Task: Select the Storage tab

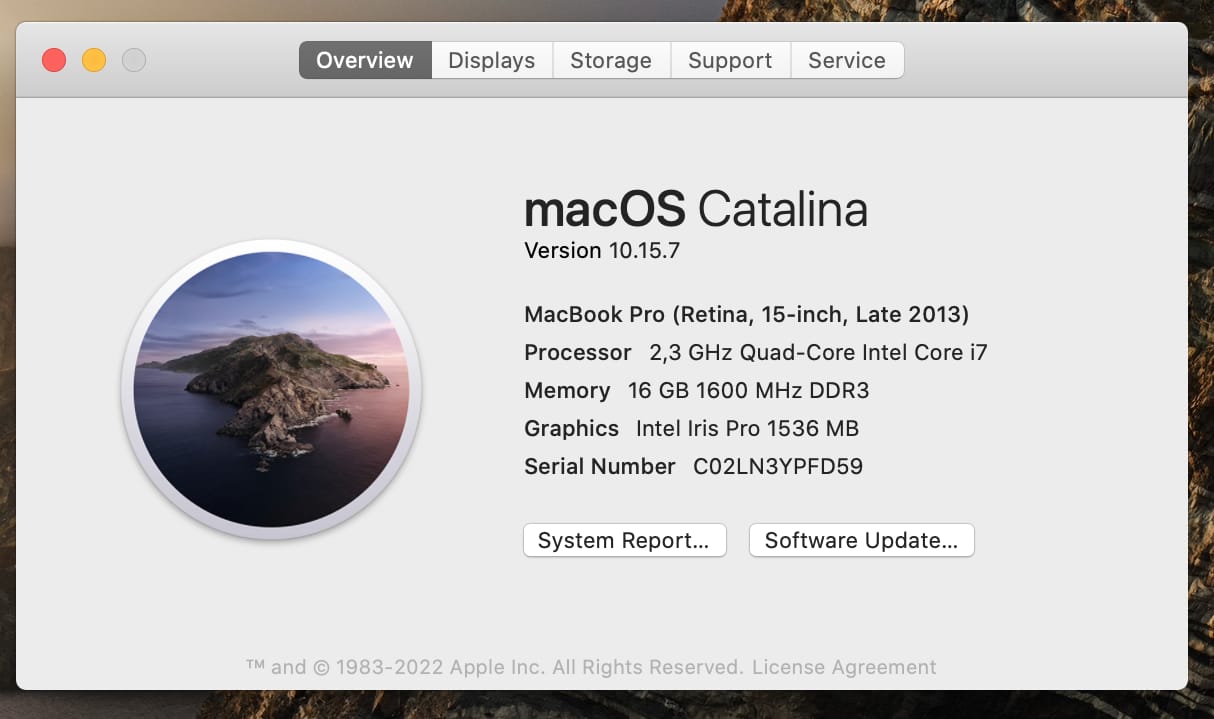Action: [x=610, y=60]
